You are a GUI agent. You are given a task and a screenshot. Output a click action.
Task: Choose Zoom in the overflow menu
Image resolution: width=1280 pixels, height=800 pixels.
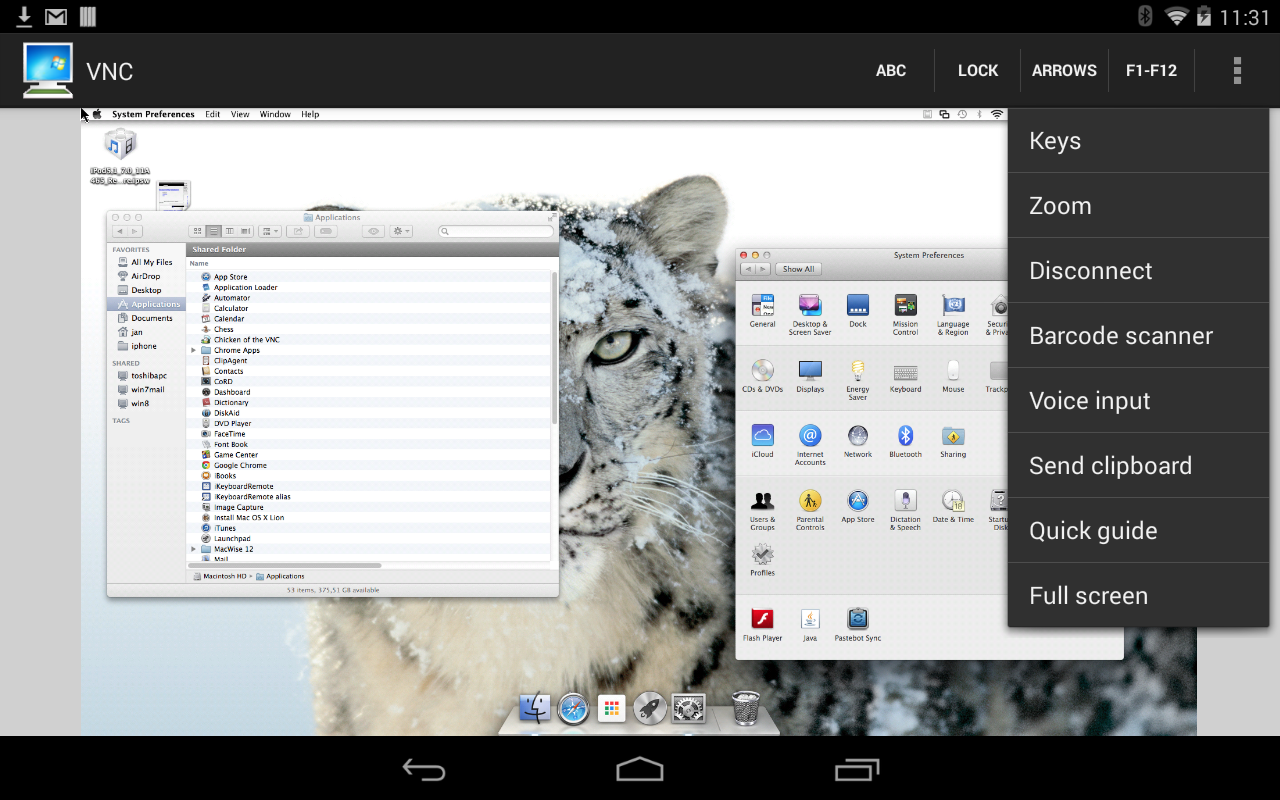(1138, 206)
